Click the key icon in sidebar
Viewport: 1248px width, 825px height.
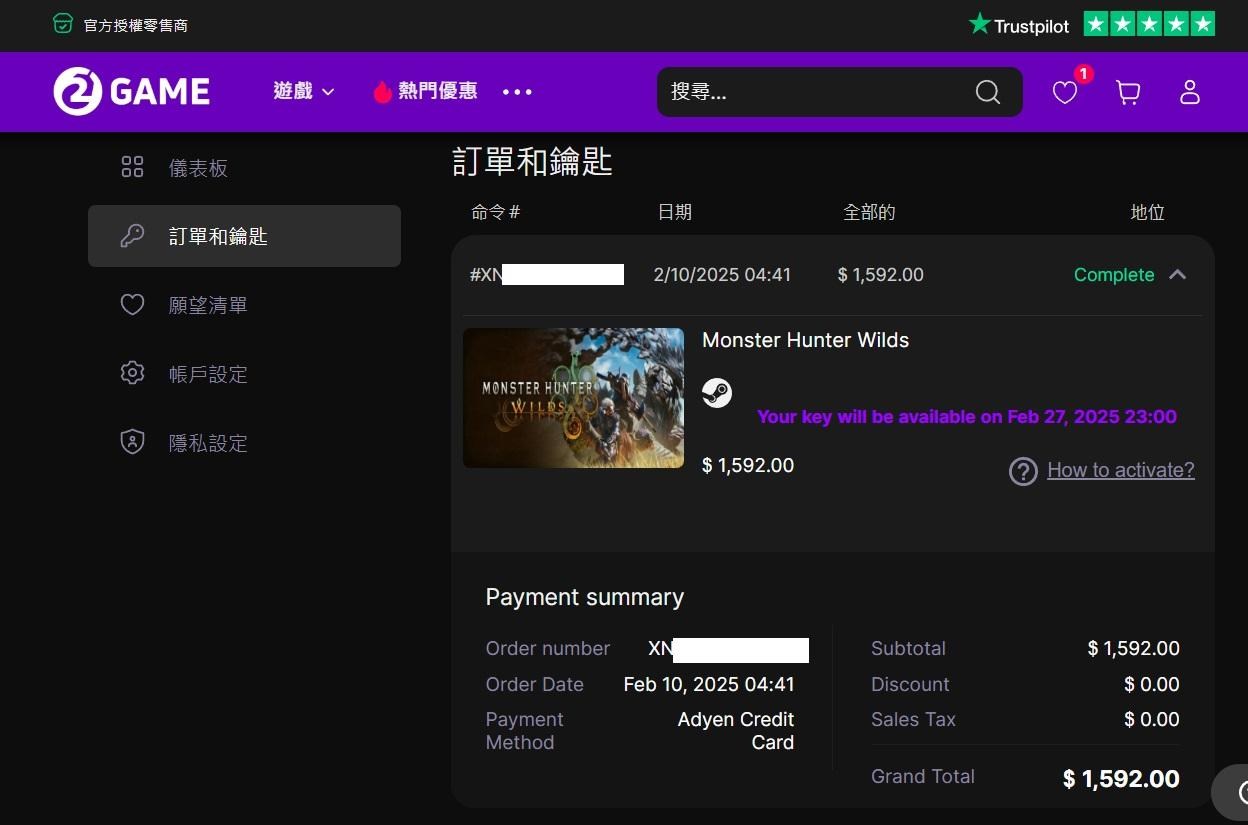(132, 236)
